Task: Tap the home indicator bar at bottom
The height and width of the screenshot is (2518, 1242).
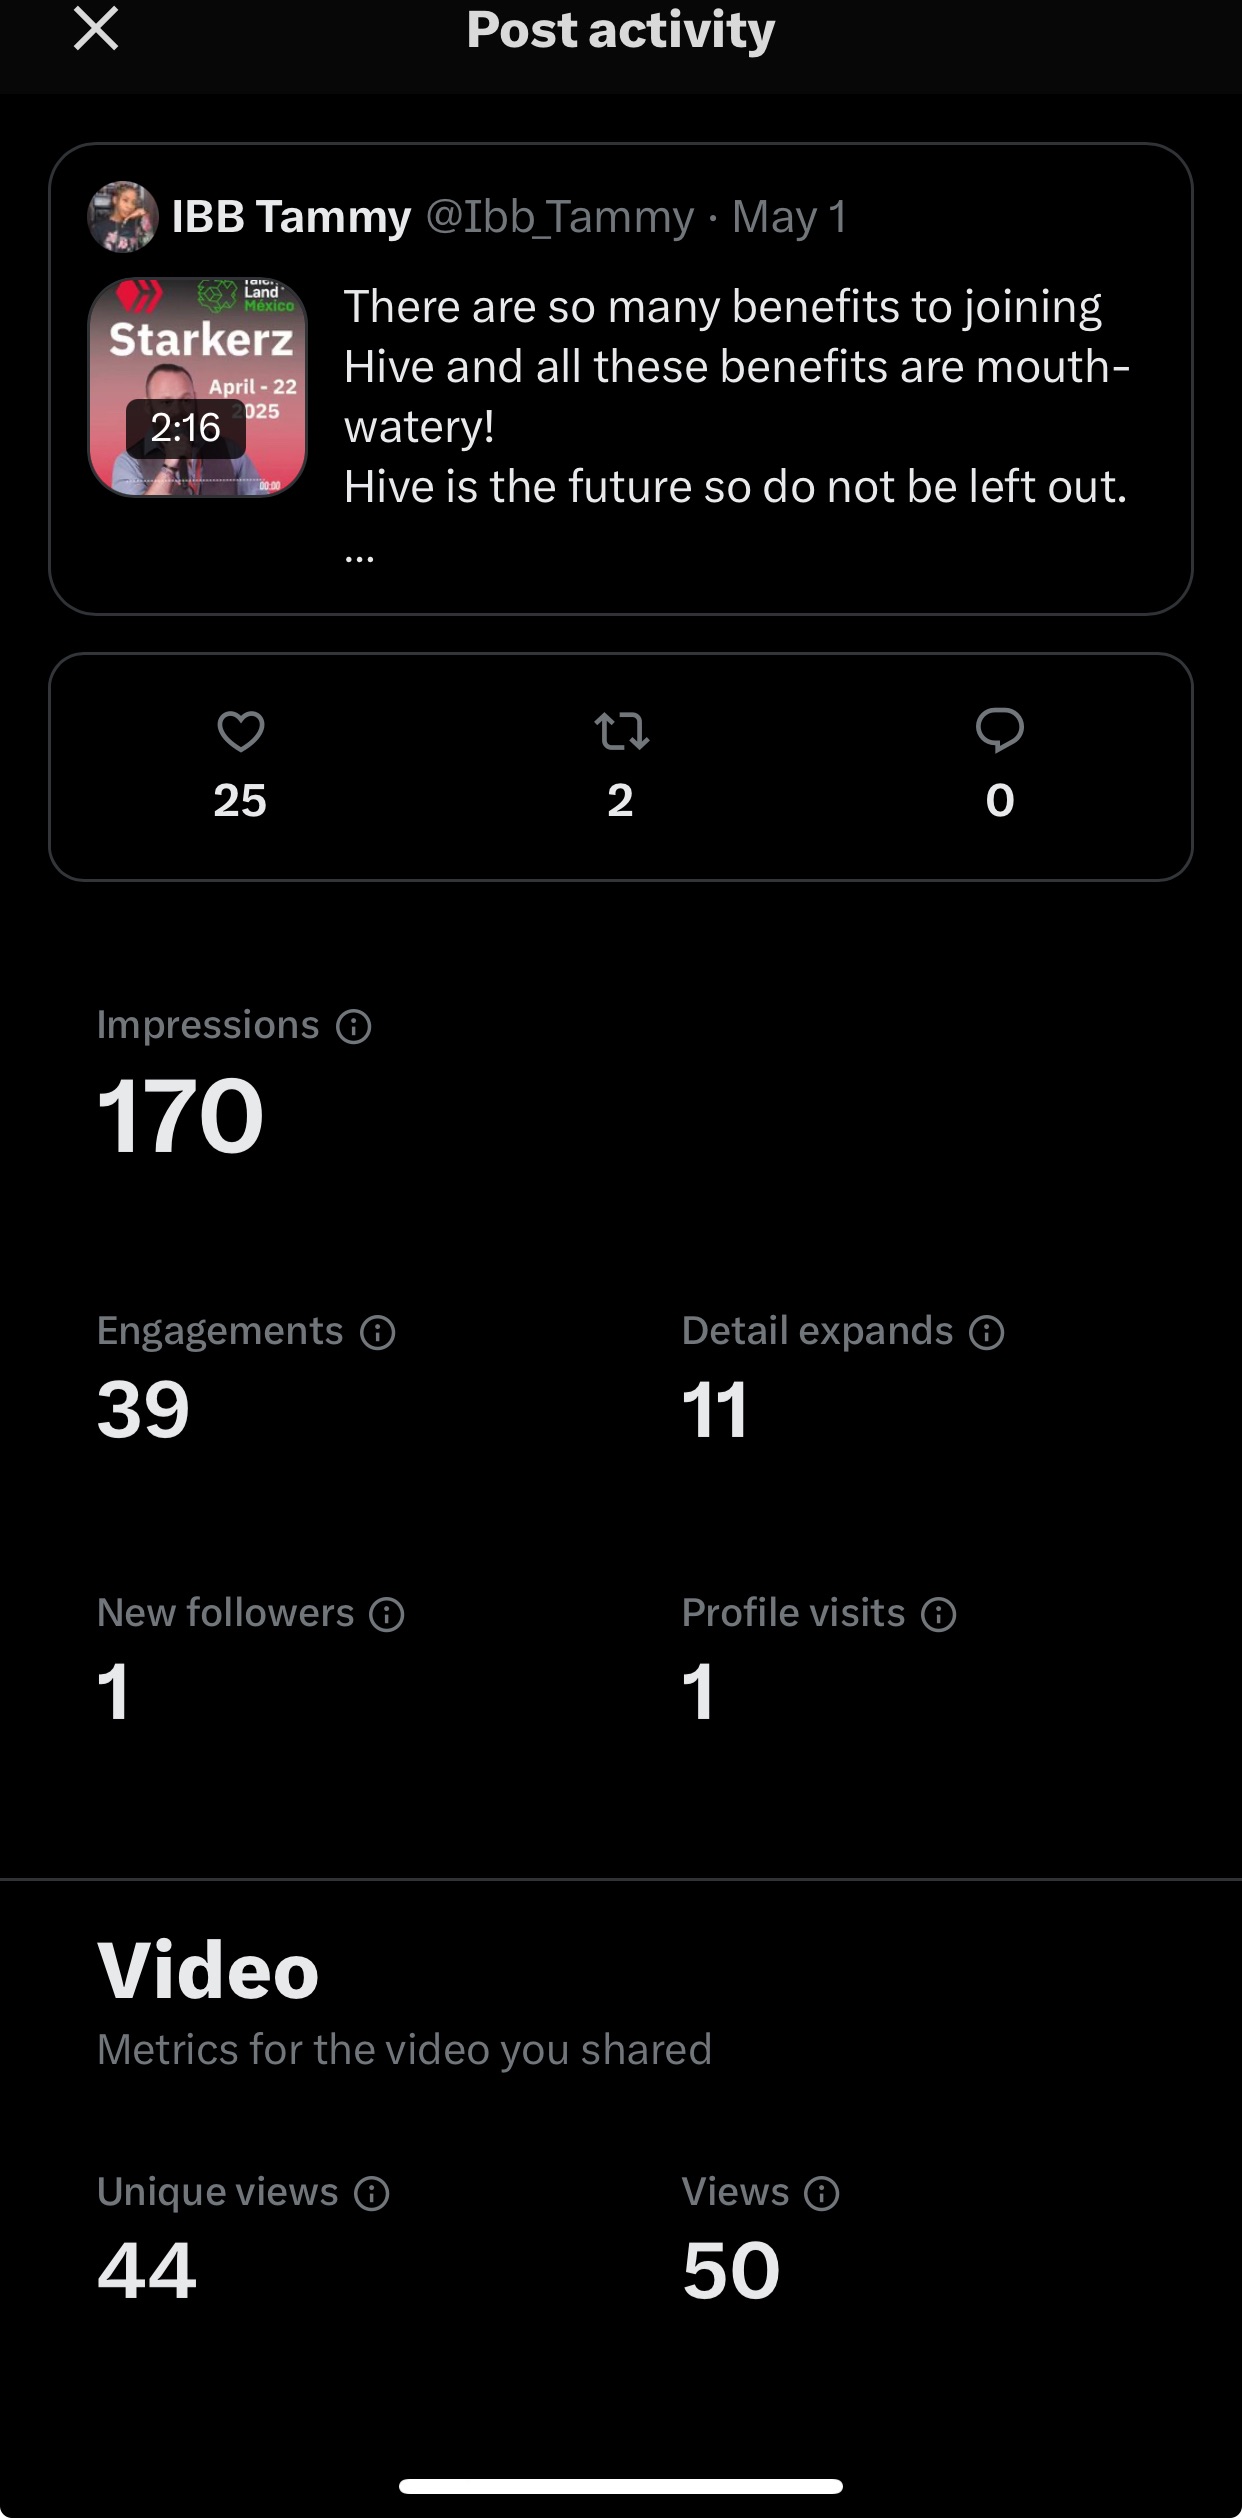Action: point(621,2486)
